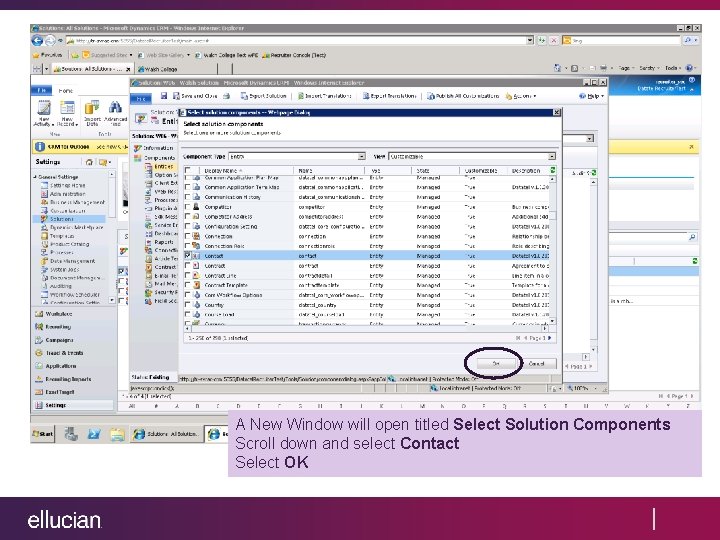Click browser Back button
Viewport: 720px width, 540px height.
tap(38, 41)
